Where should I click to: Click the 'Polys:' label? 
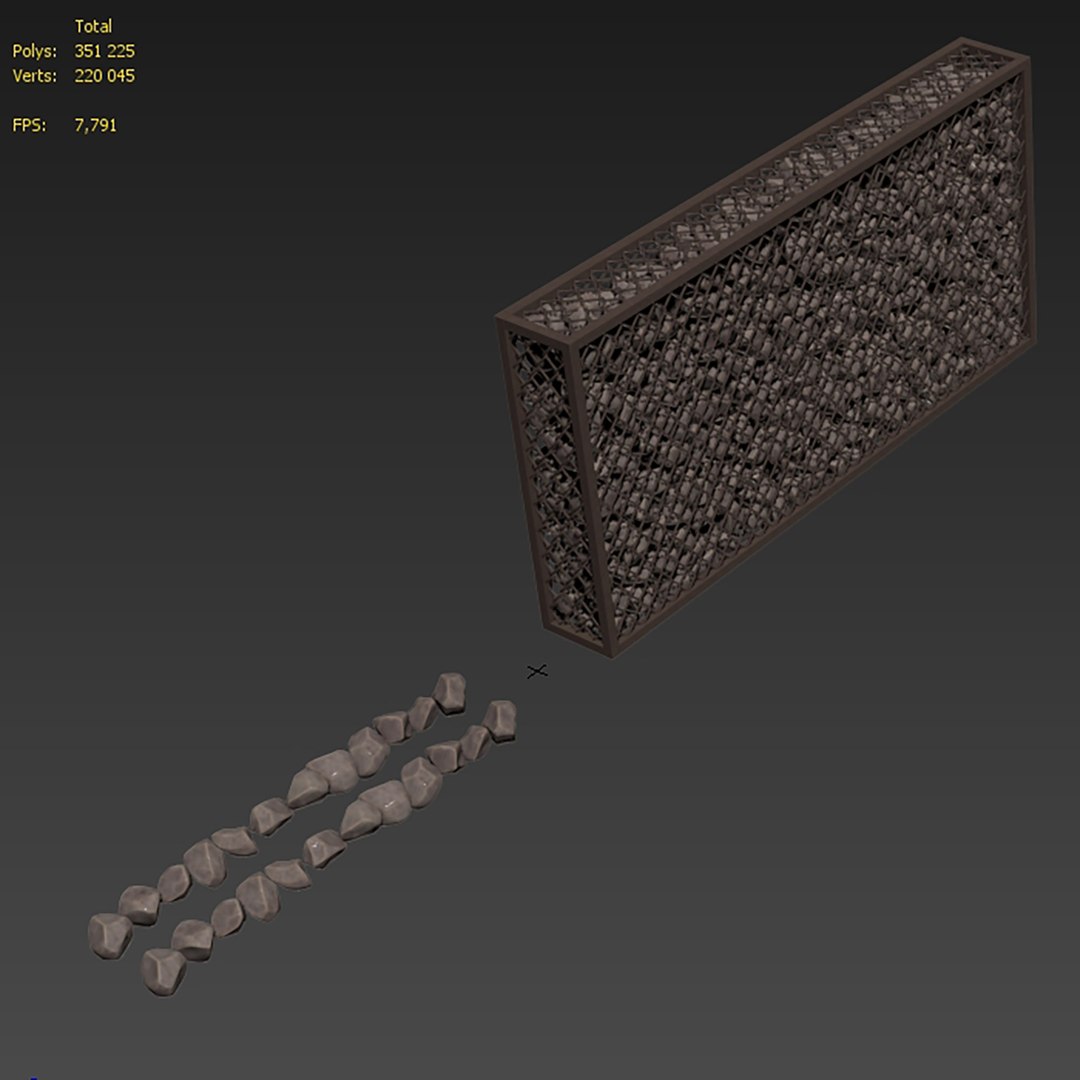pos(34,51)
